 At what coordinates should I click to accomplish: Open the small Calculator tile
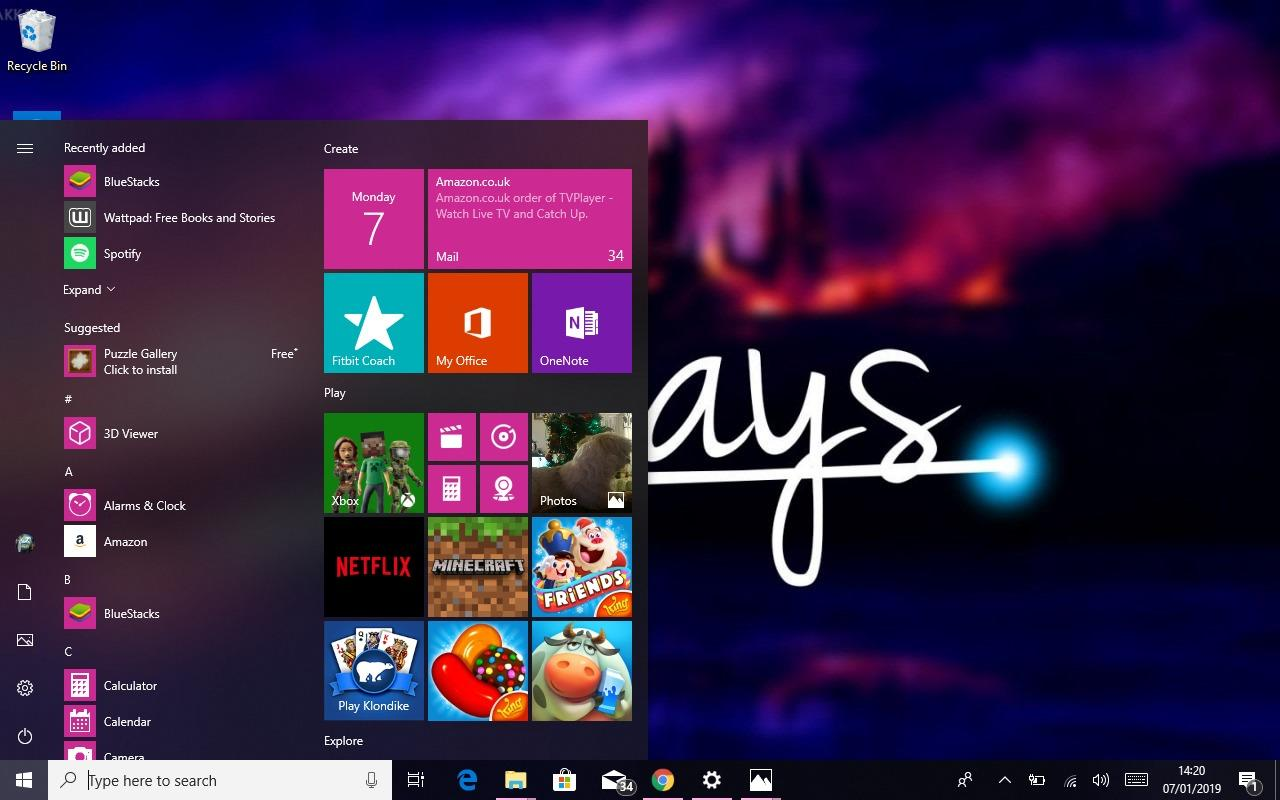pyautogui.click(x=452, y=489)
